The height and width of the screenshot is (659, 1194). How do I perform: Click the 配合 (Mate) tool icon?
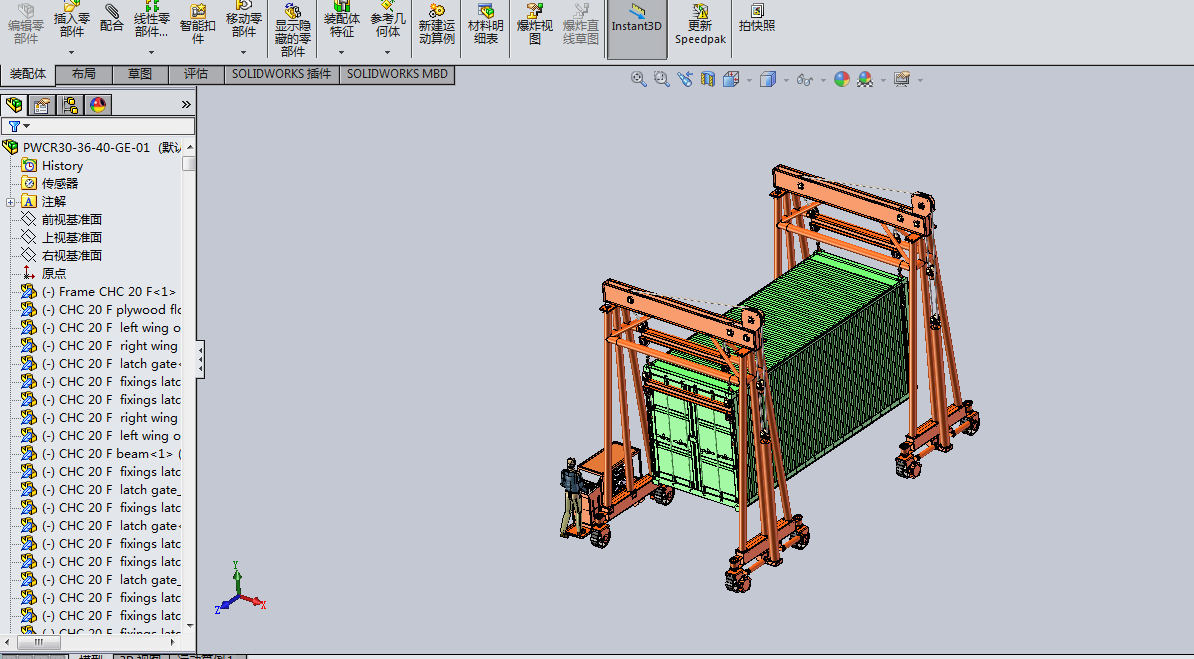(112, 18)
